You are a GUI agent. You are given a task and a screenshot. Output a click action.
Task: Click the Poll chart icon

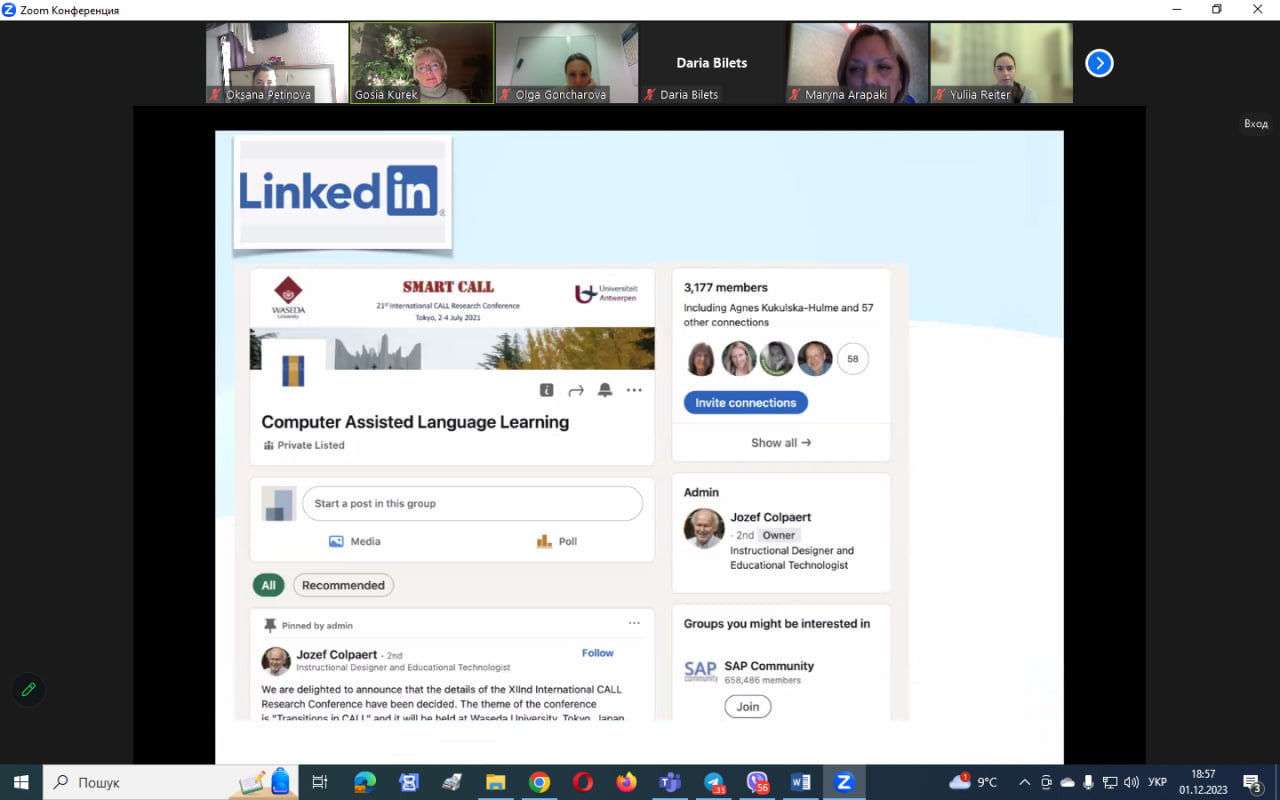click(544, 541)
